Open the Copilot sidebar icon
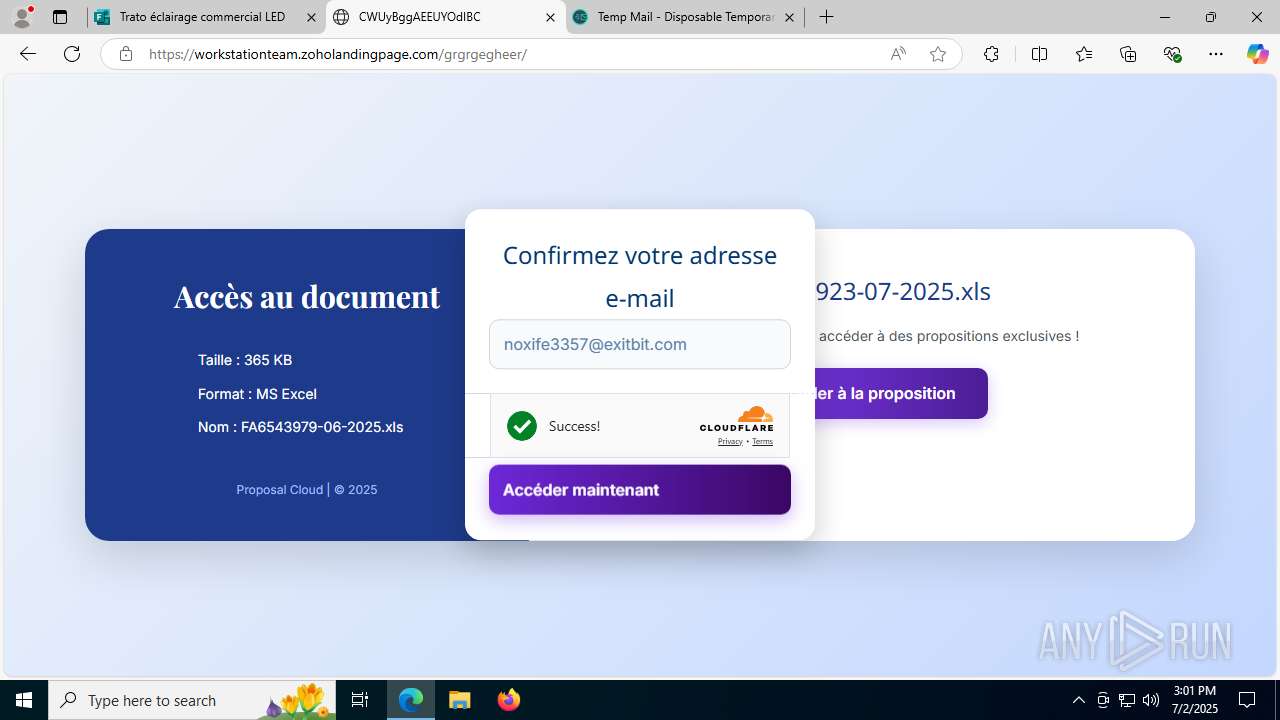This screenshot has height=720, width=1280. click(1257, 54)
